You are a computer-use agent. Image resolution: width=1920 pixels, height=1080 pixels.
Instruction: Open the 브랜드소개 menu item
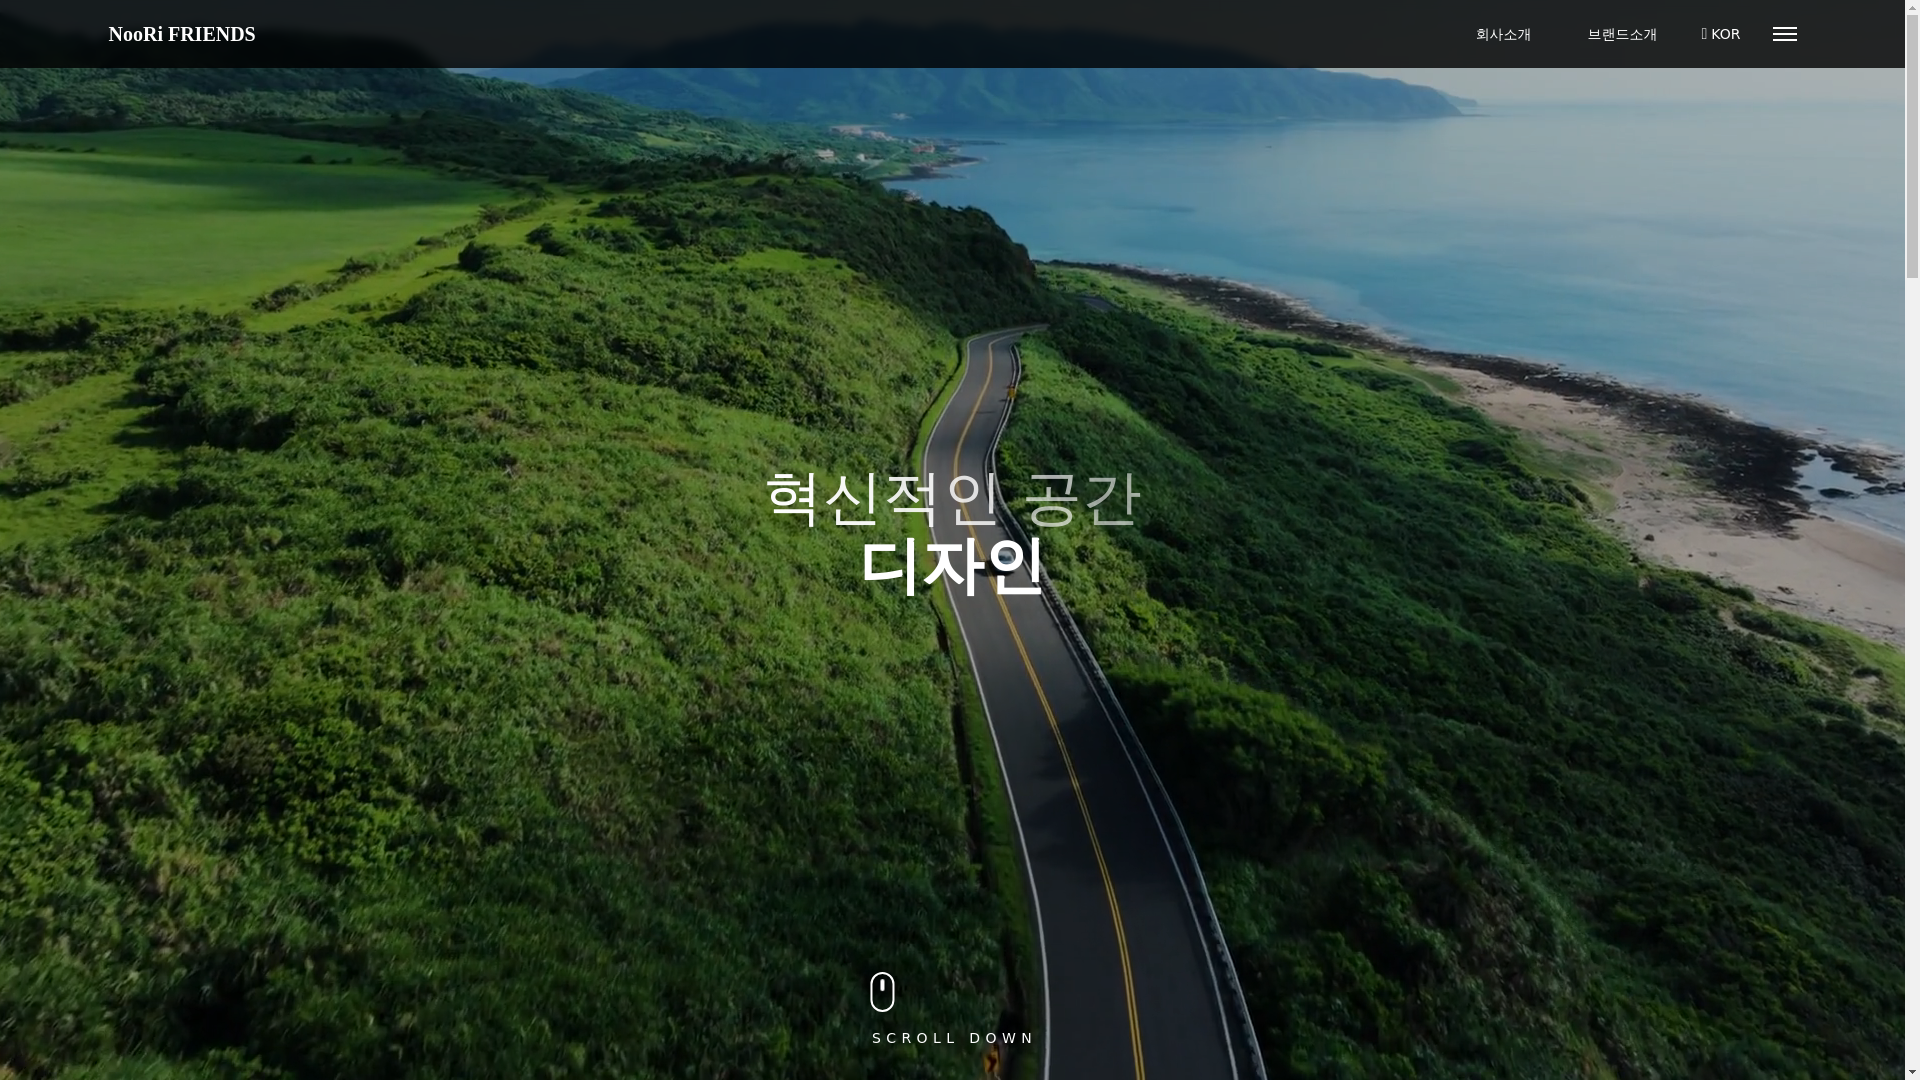coord(1621,34)
